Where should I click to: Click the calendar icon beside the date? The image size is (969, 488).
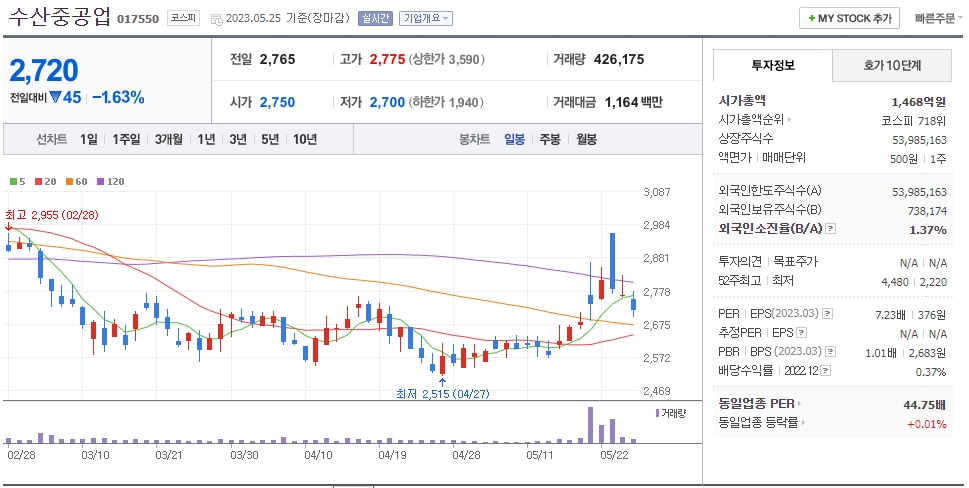pos(216,19)
